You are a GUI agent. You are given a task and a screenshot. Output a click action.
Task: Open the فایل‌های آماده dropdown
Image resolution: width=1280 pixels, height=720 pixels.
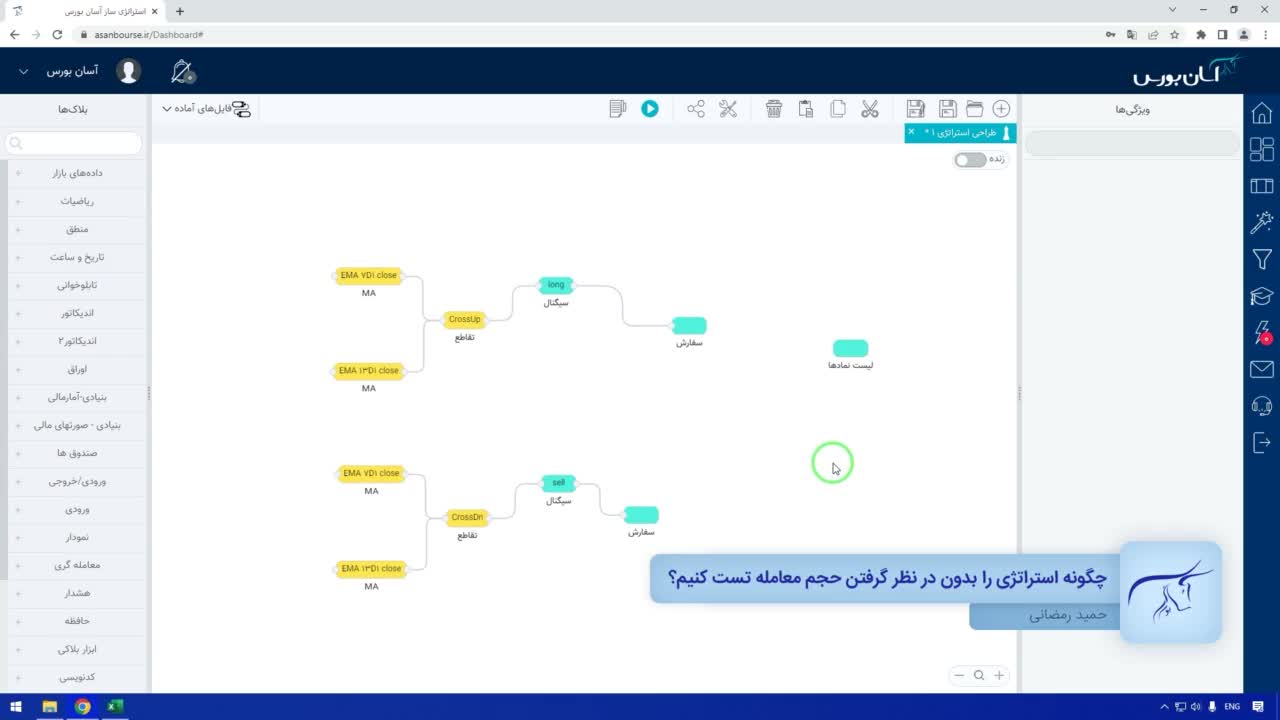point(206,109)
